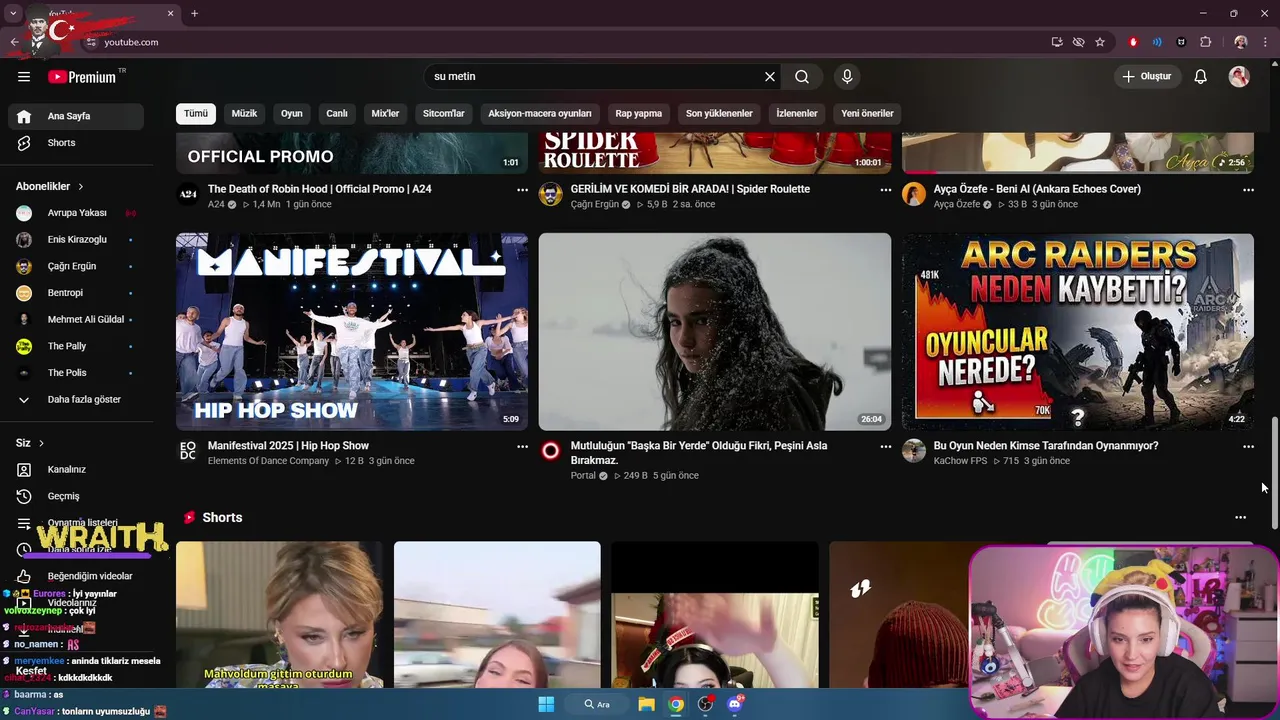The height and width of the screenshot is (720, 1280).
Task: Open Kanalınız in sidebar
Action: pyautogui.click(x=76, y=469)
